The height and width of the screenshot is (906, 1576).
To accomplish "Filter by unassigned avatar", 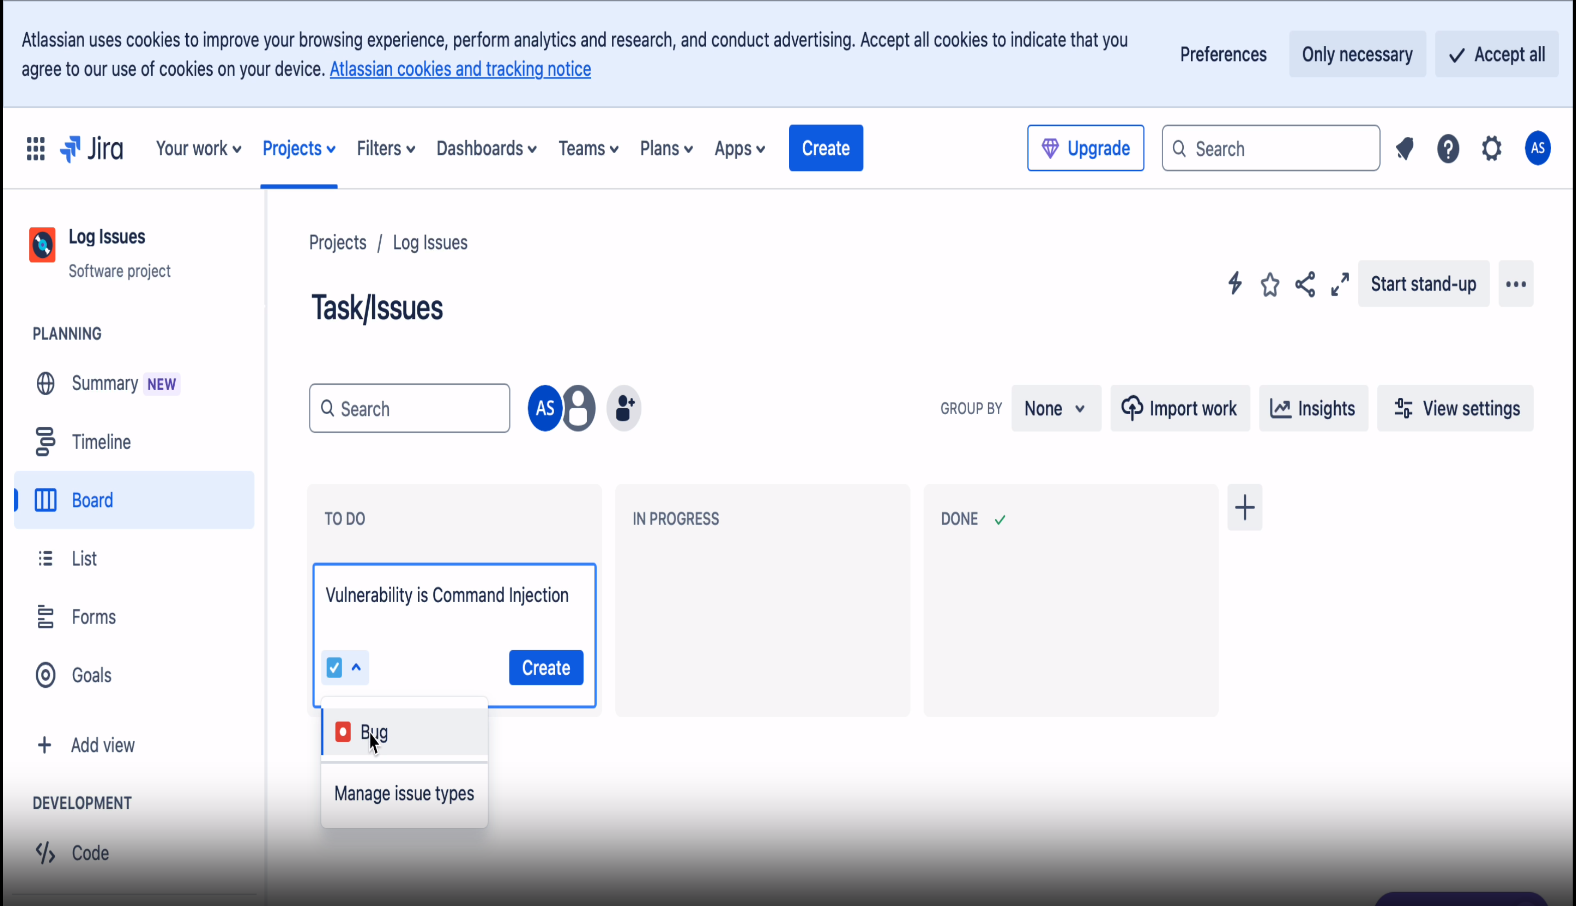I will tap(579, 408).
